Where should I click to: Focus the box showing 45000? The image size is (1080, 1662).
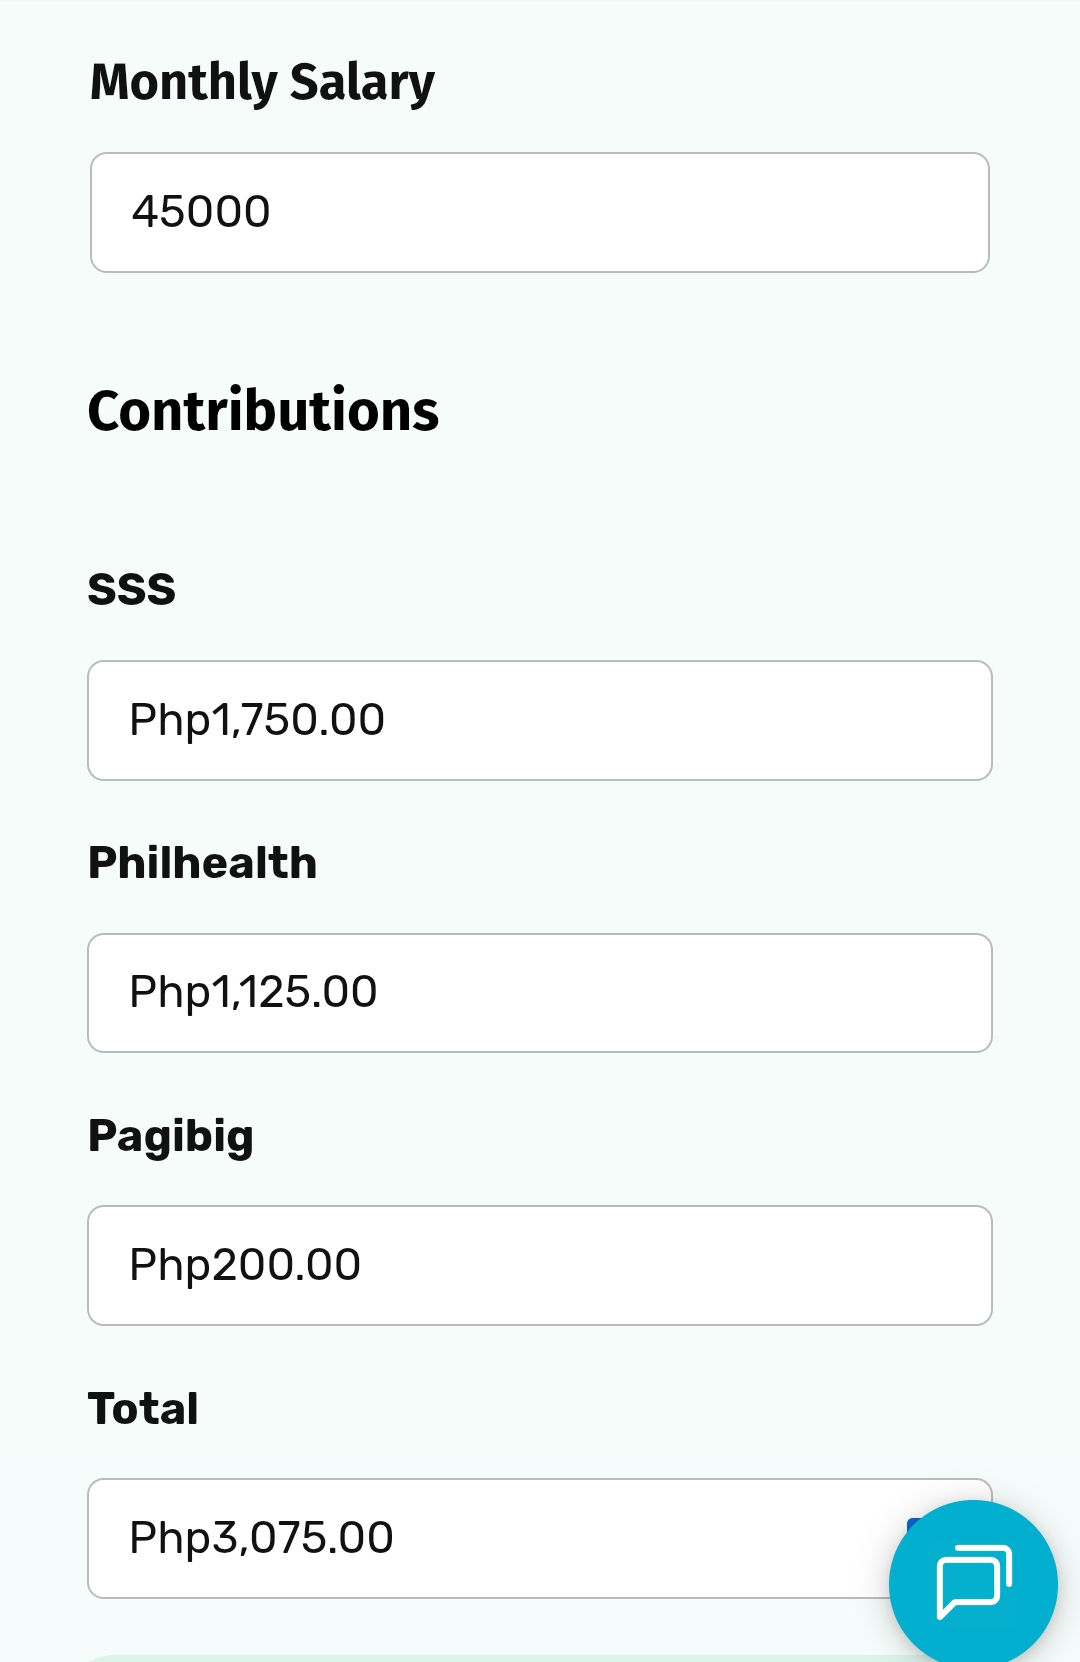coord(540,212)
